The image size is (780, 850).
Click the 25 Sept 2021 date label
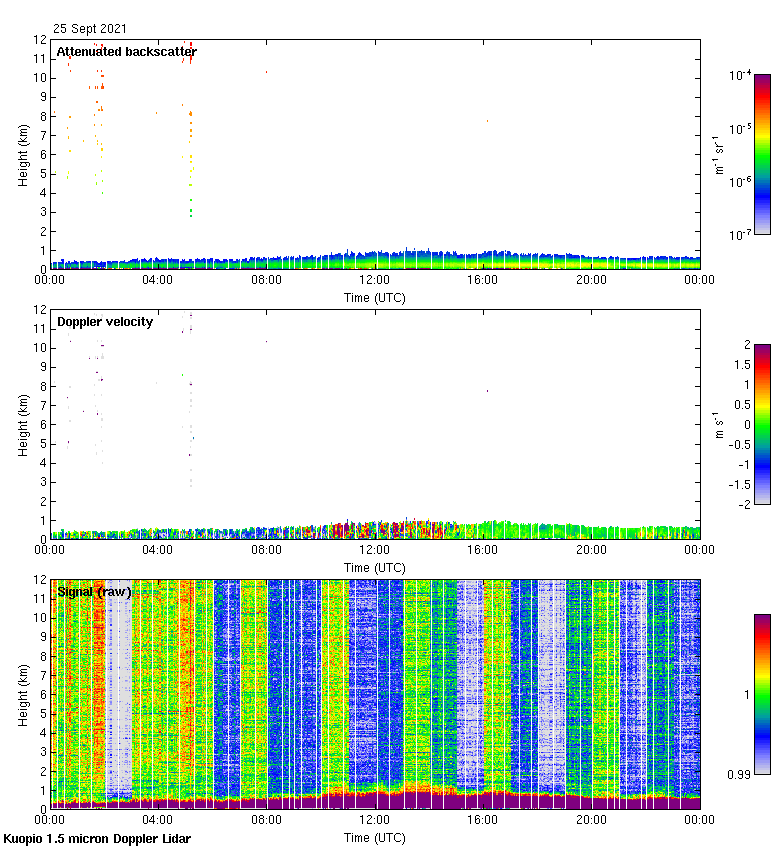tap(90, 29)
